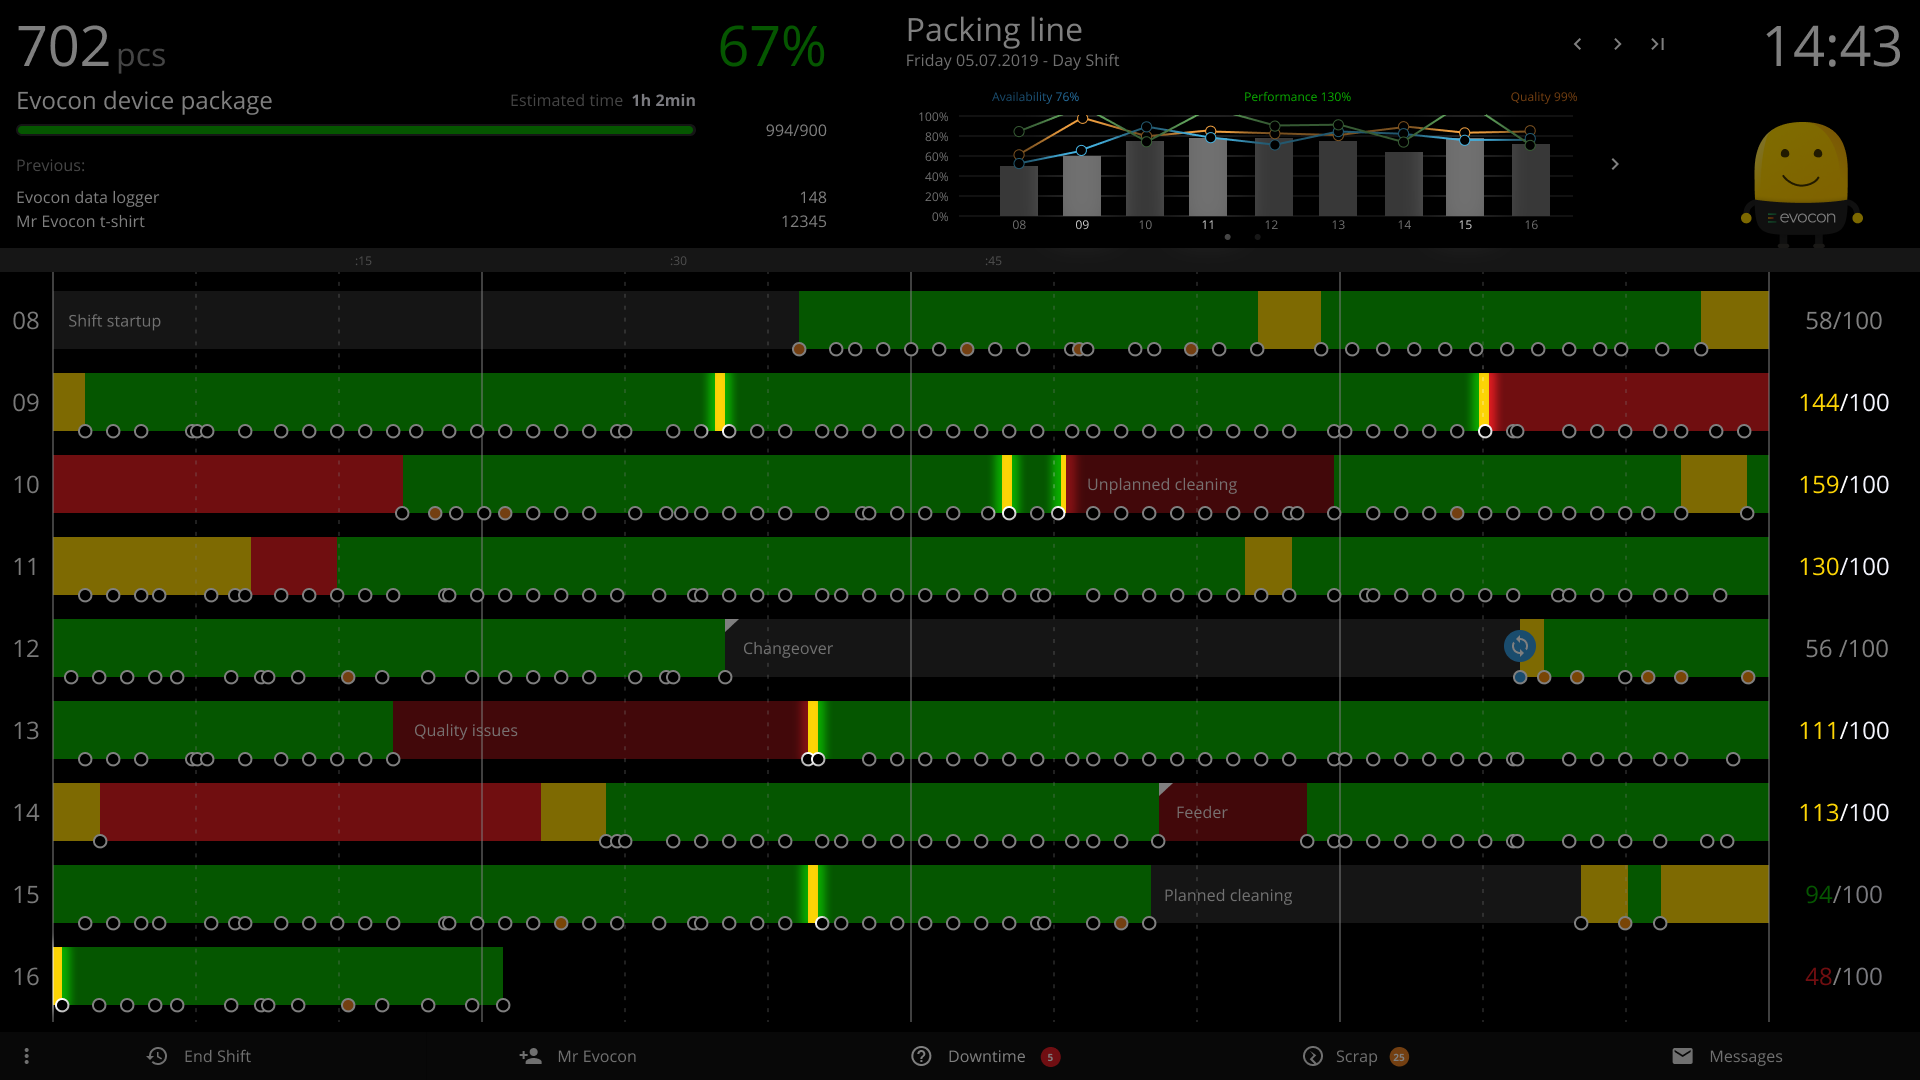Click the End Shift history icon
Viewport: 1920px width, 1080px height.
(x=157, y=1056)
